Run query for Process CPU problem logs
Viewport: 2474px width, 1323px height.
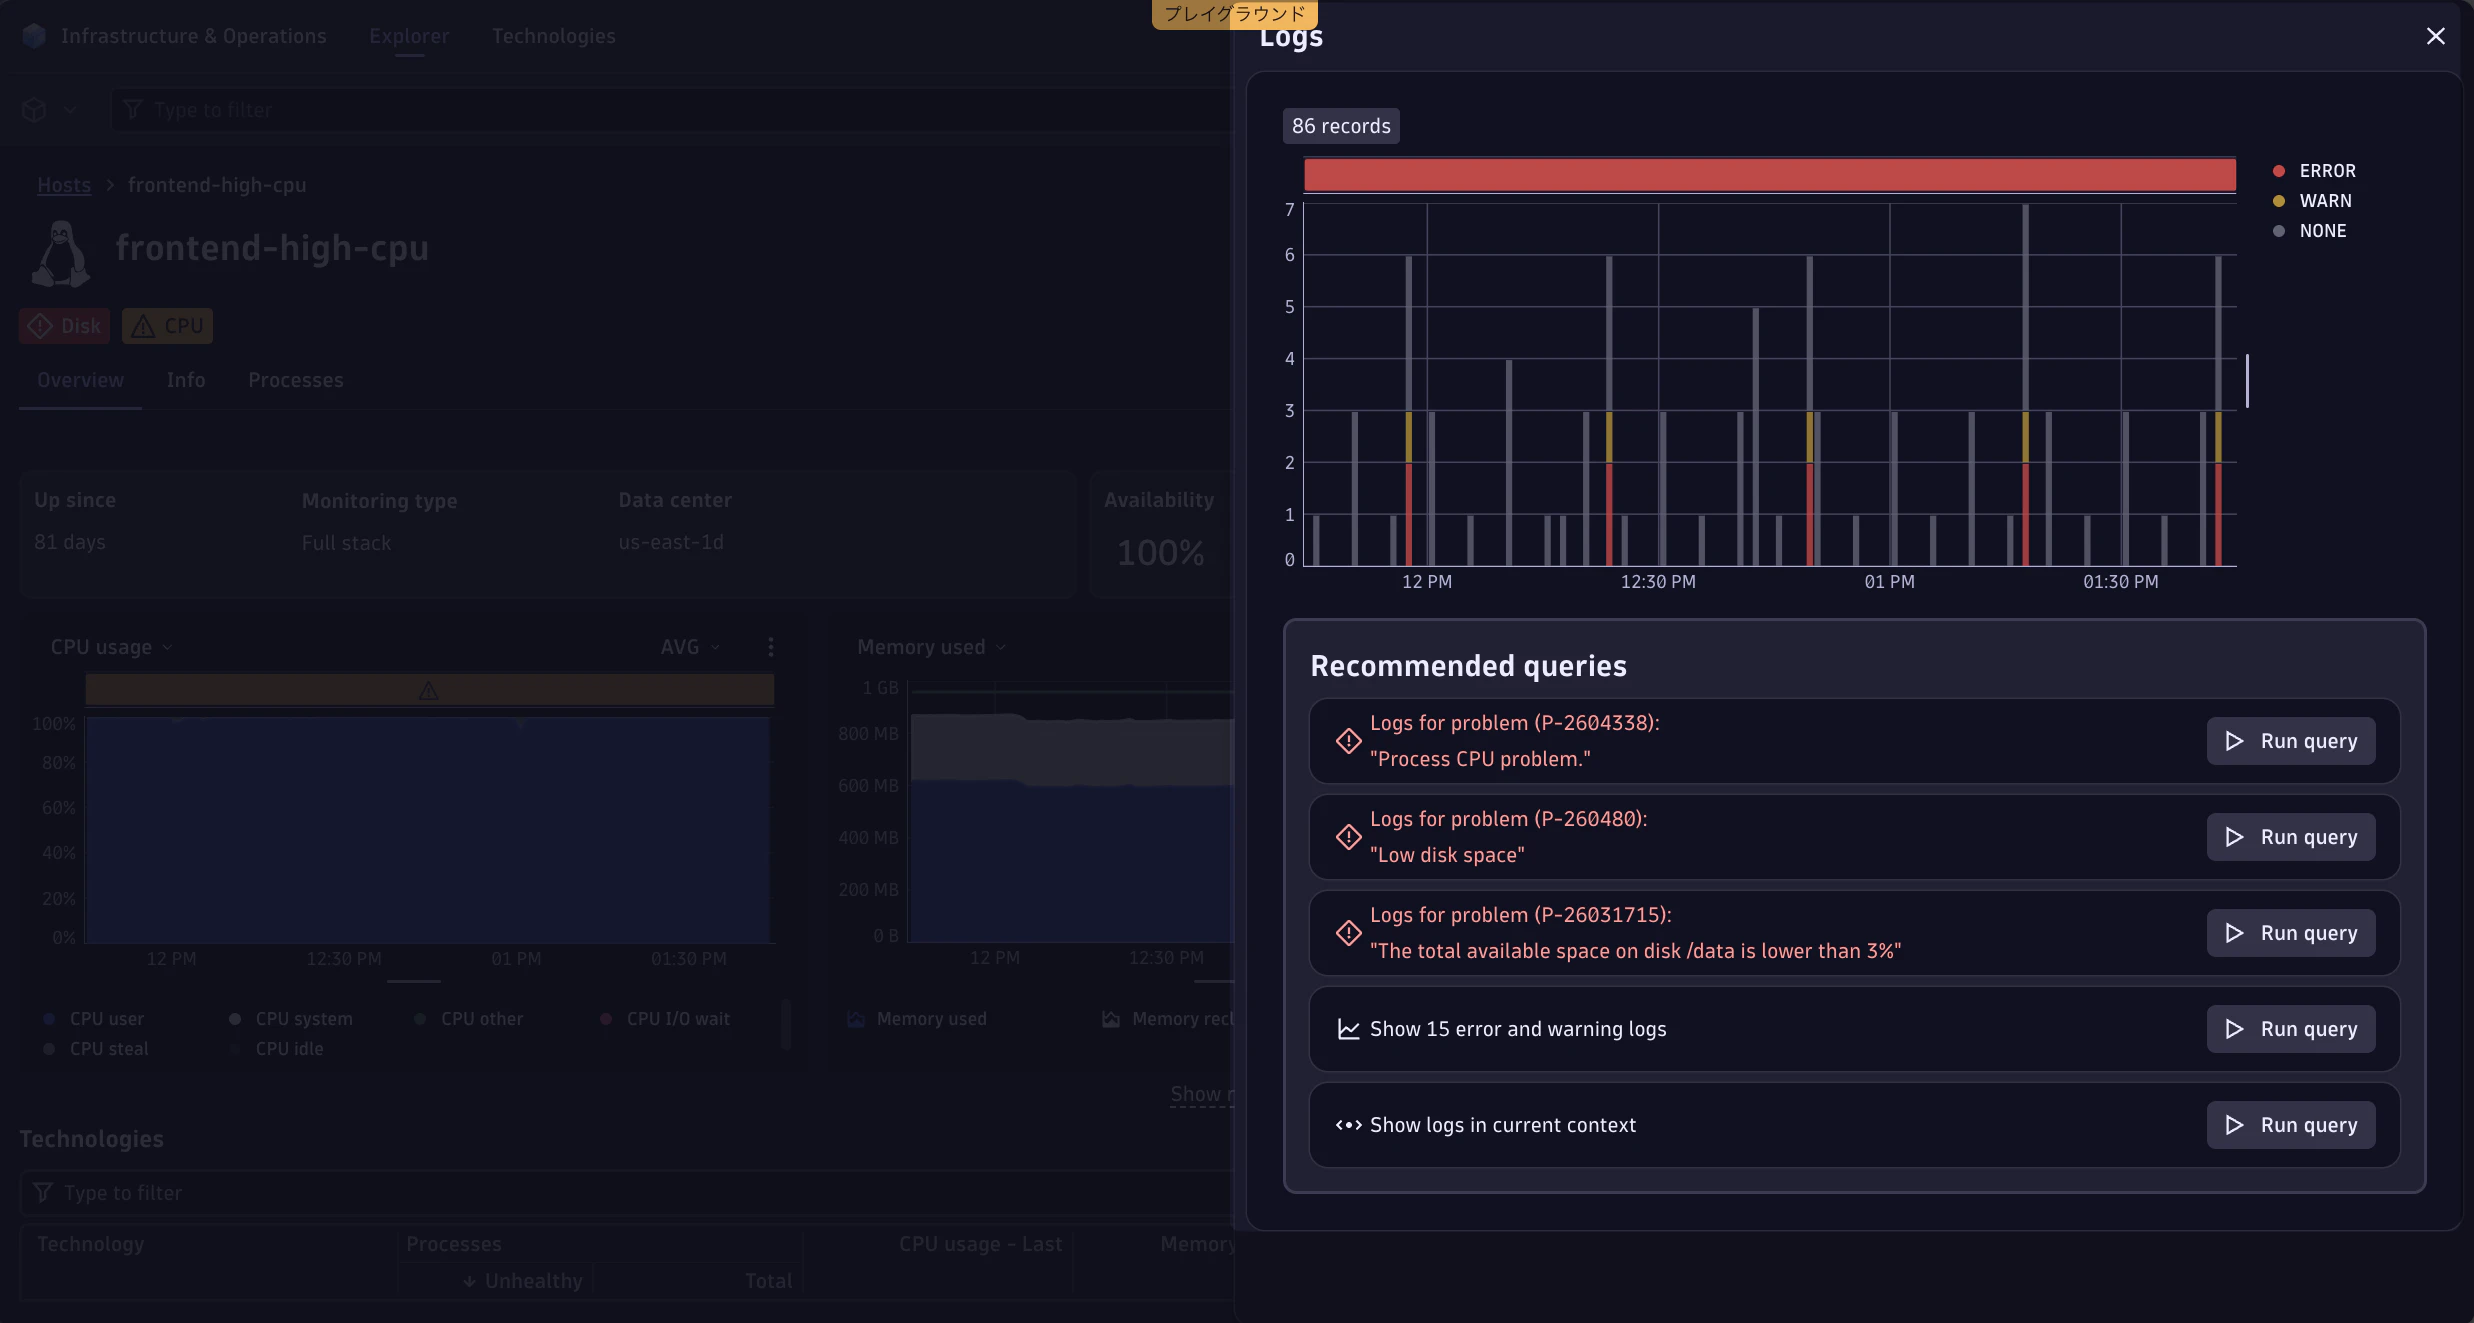[x=2290, y=741]
